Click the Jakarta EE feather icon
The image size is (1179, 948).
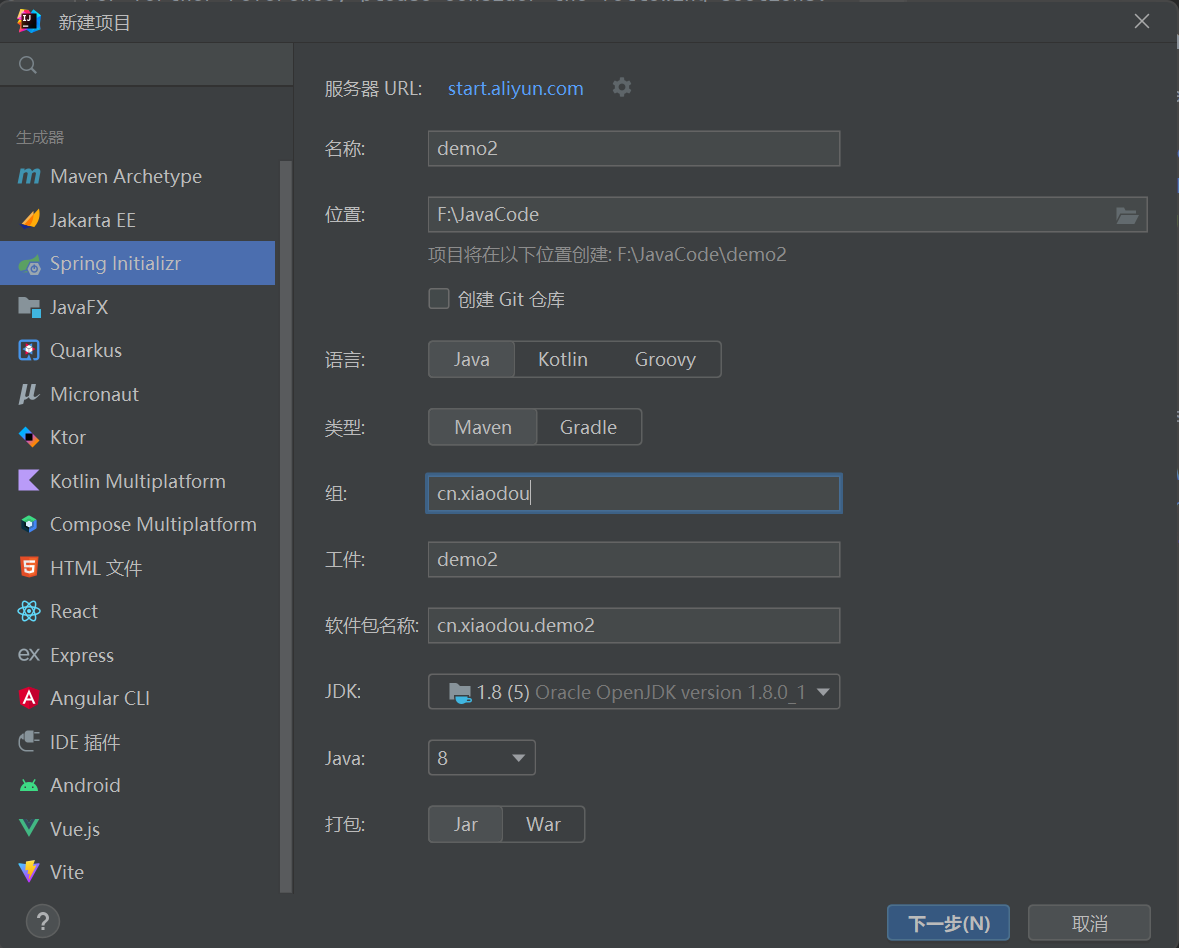(30, 220)
